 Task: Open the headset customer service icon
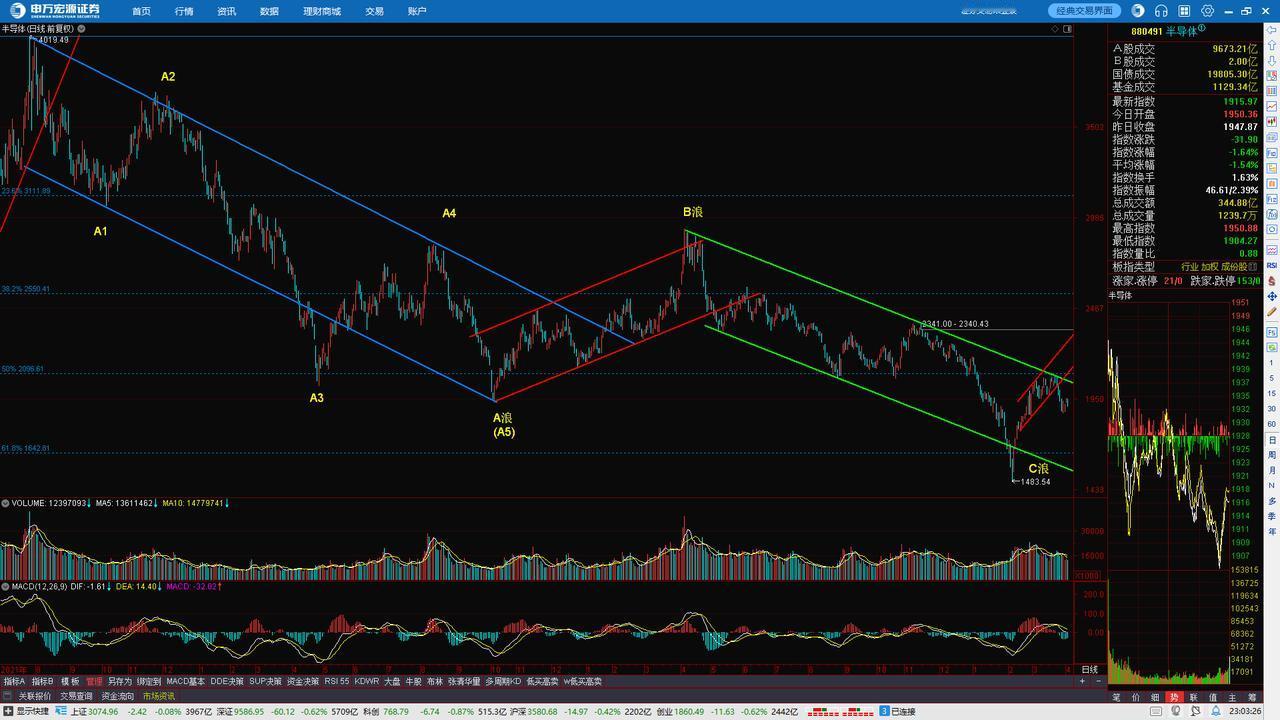(1161, 11)
